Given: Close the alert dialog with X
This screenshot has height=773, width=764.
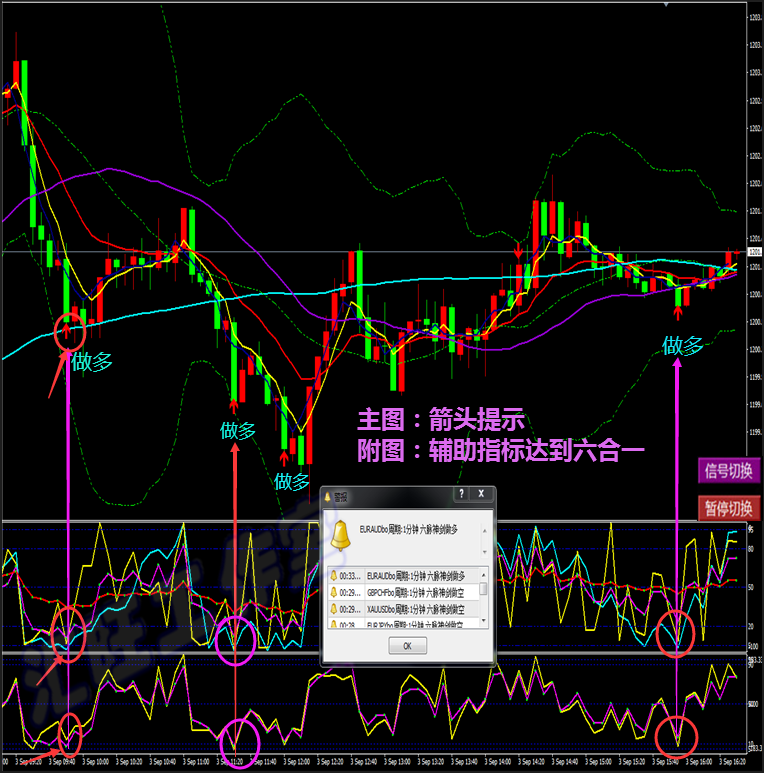Looking at the screenshot, I should click(481, 493).
